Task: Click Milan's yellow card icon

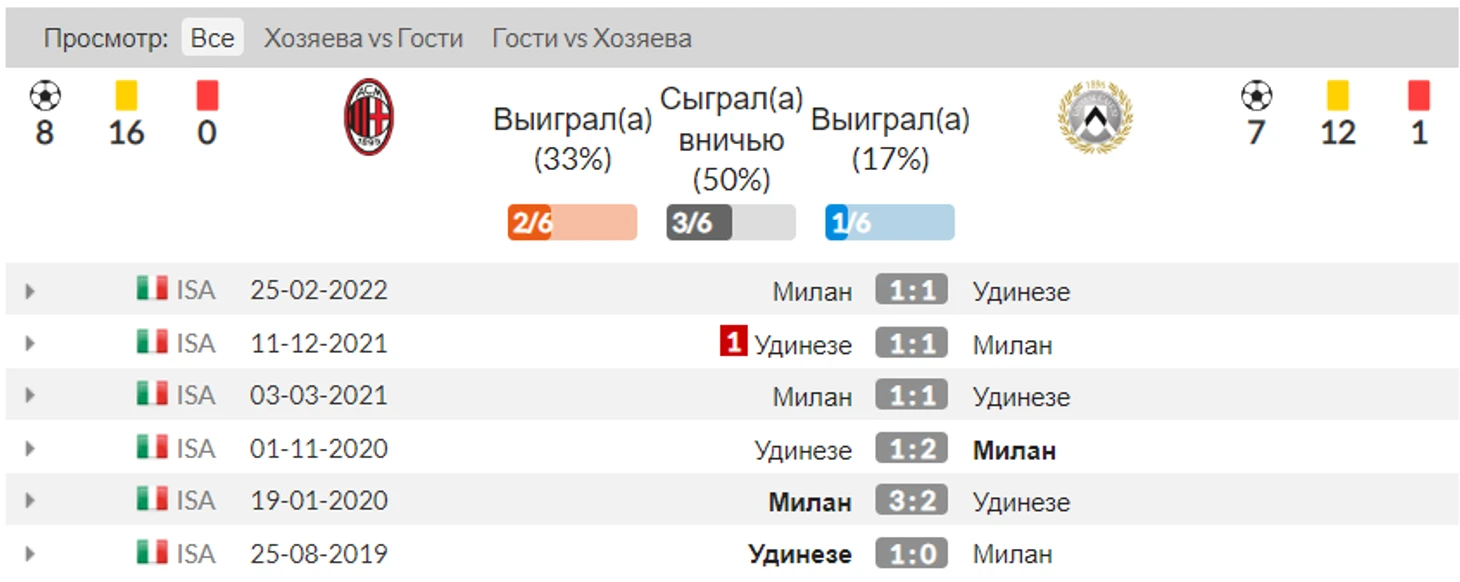Action: [126, 96]
